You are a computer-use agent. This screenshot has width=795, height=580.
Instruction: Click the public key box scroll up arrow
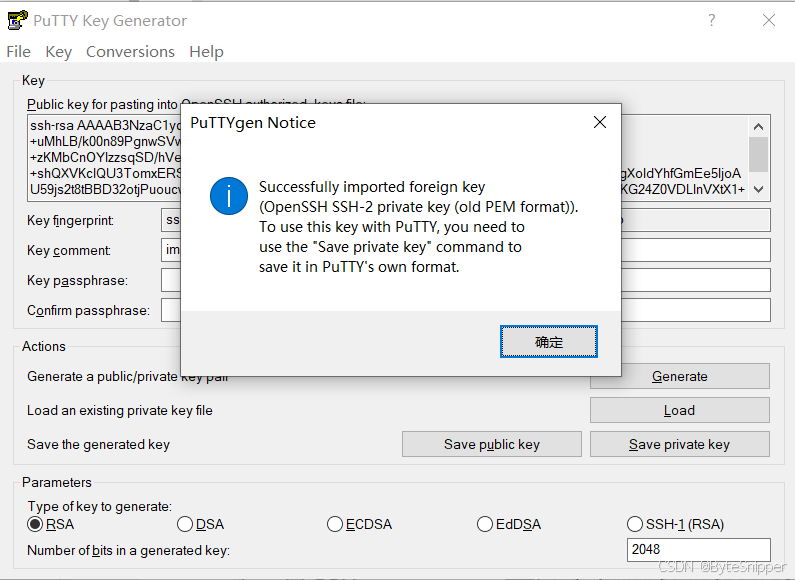758,127
